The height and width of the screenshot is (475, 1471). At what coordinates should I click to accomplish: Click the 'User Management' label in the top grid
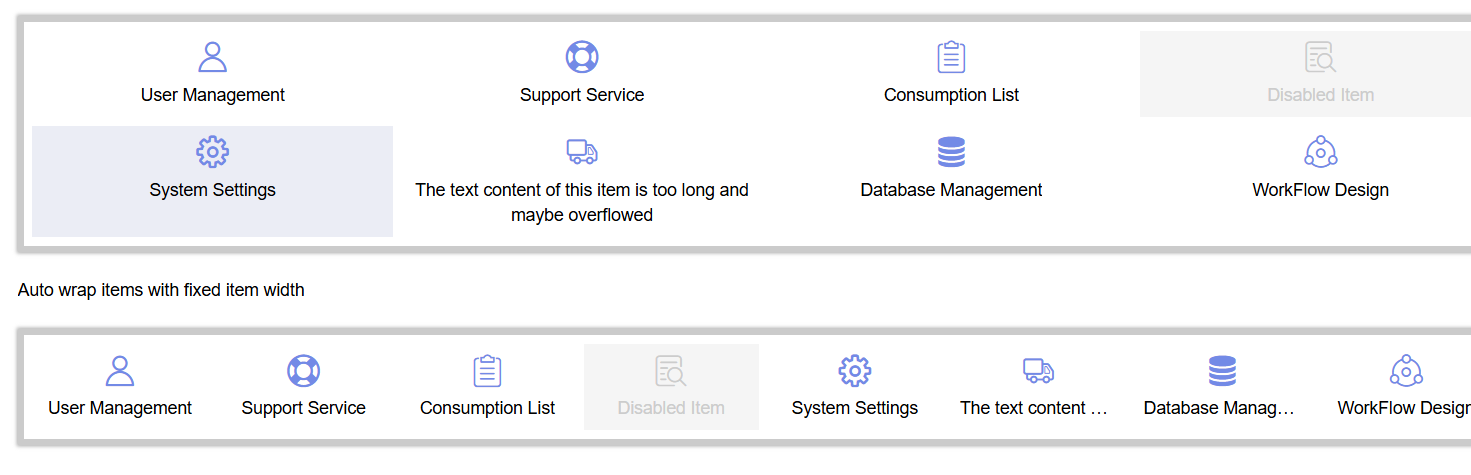pyautogui.click(x=212, y=95)
